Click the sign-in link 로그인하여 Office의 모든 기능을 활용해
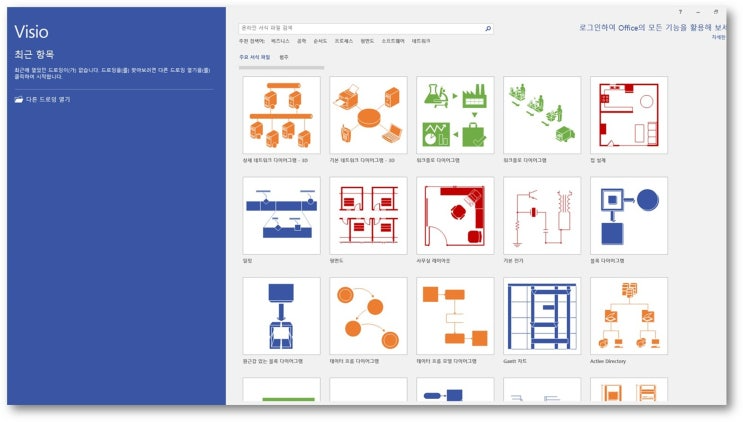 pos(652,28)
